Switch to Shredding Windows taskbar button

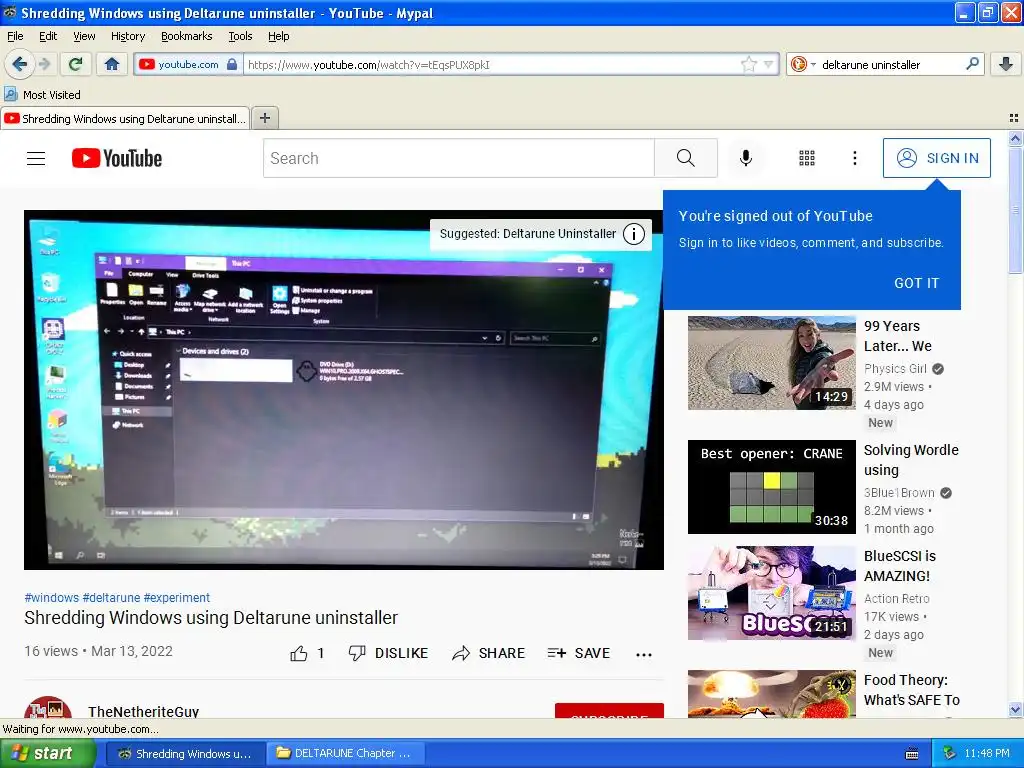(x=184, y=753)
